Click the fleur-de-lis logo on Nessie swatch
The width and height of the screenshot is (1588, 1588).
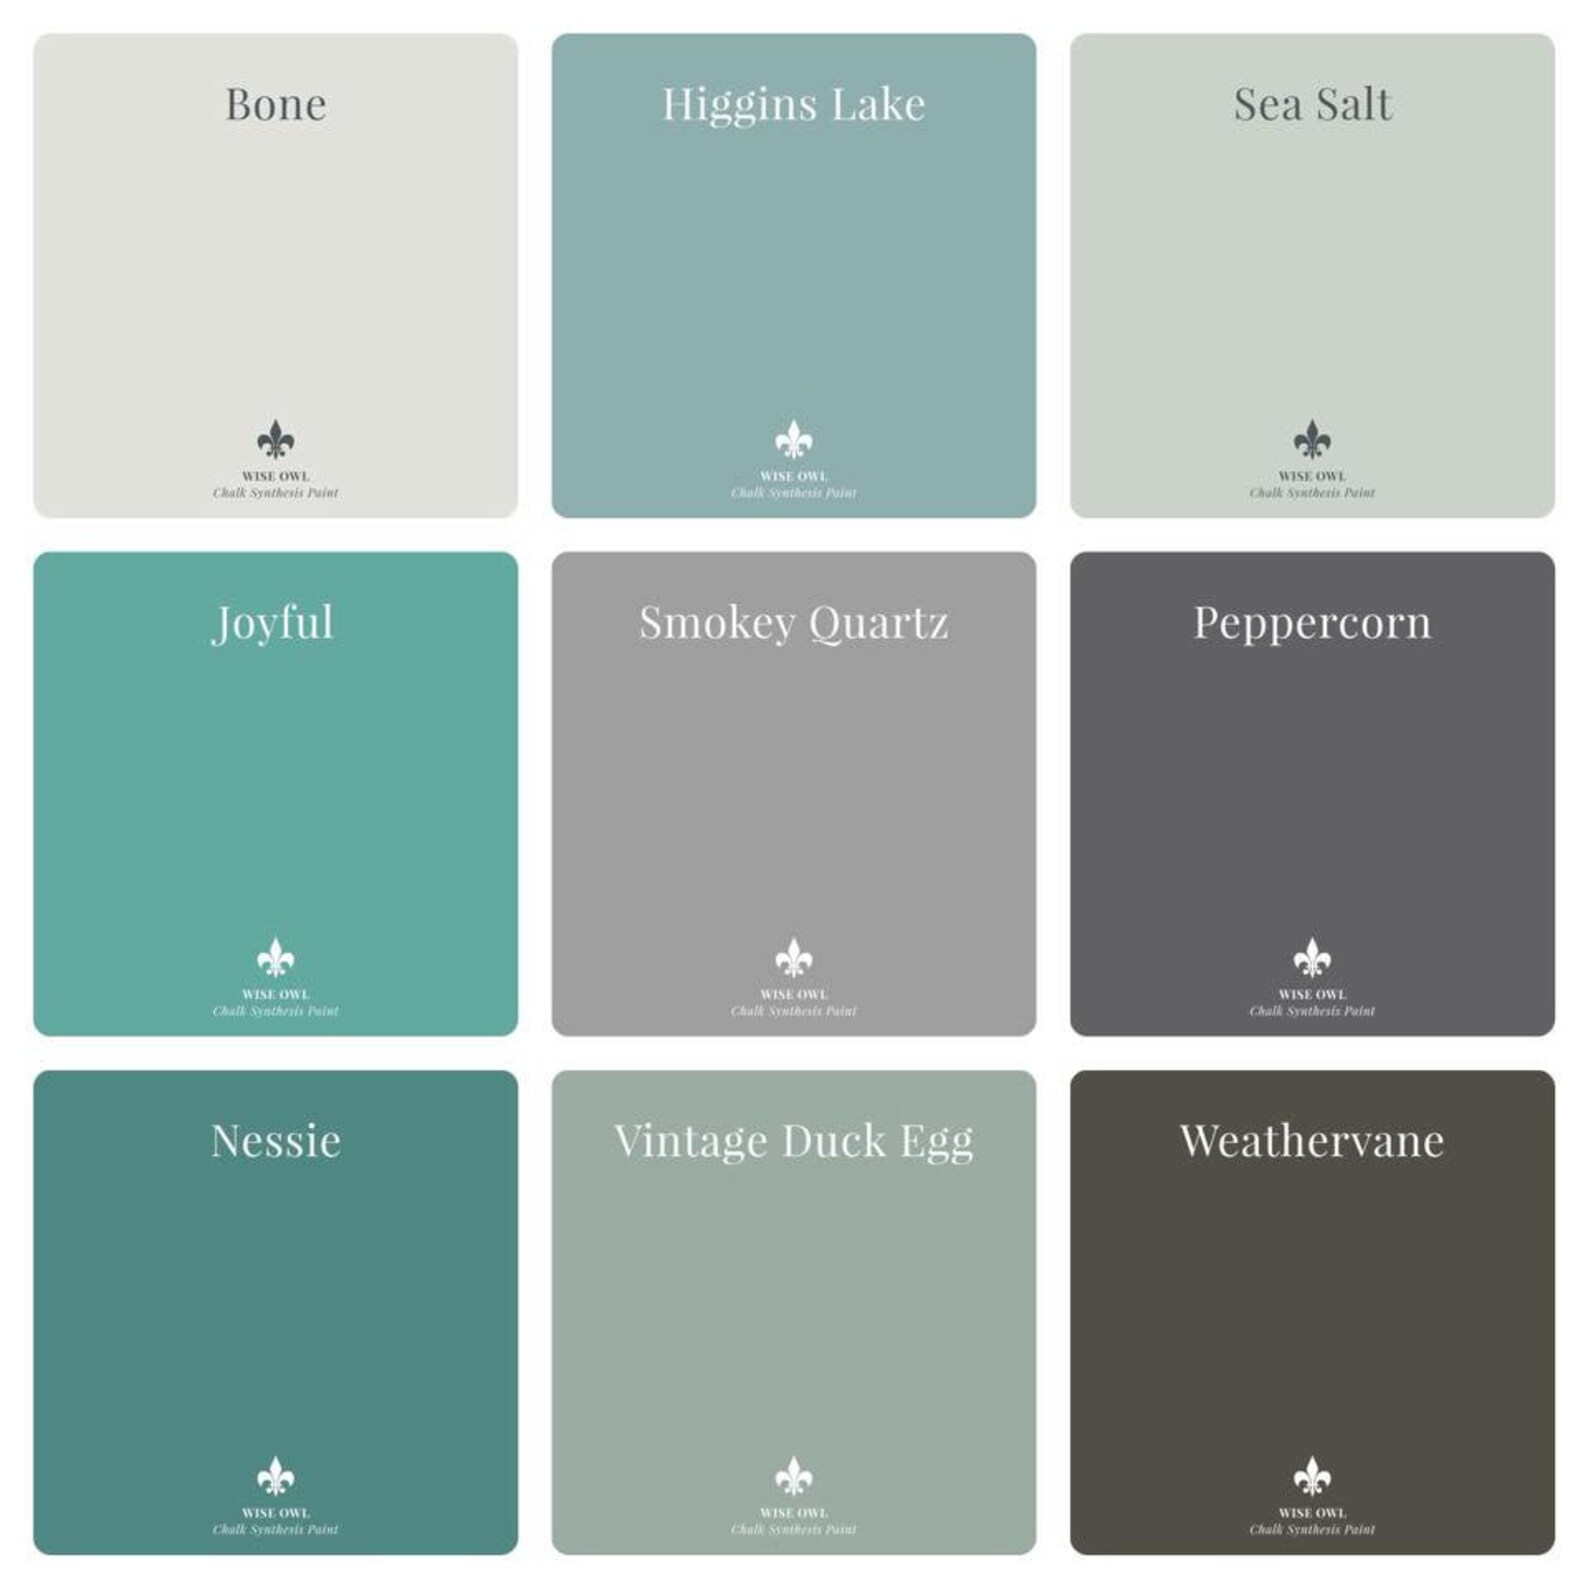275,1475
